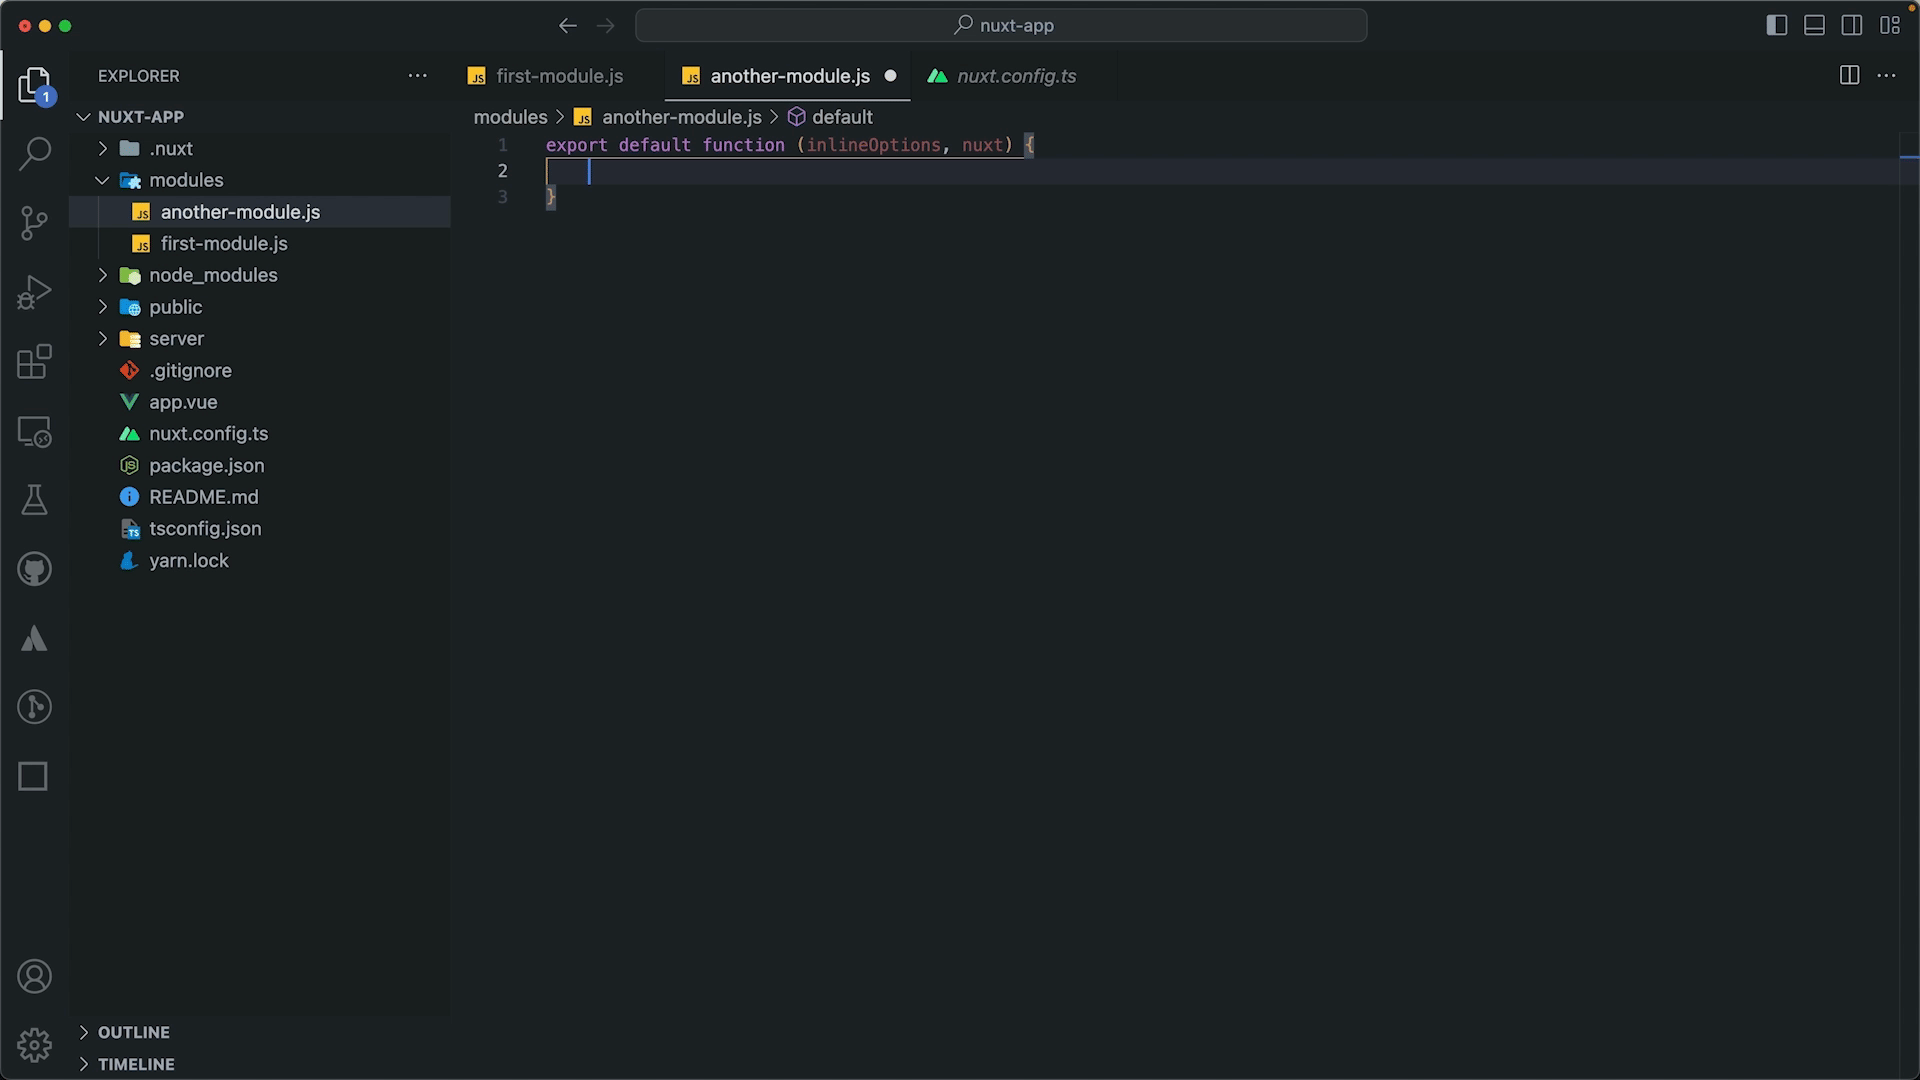Toggle the secondary side bar
The height and width of the screenshot is (1080, 1920).
(1852, 26)
